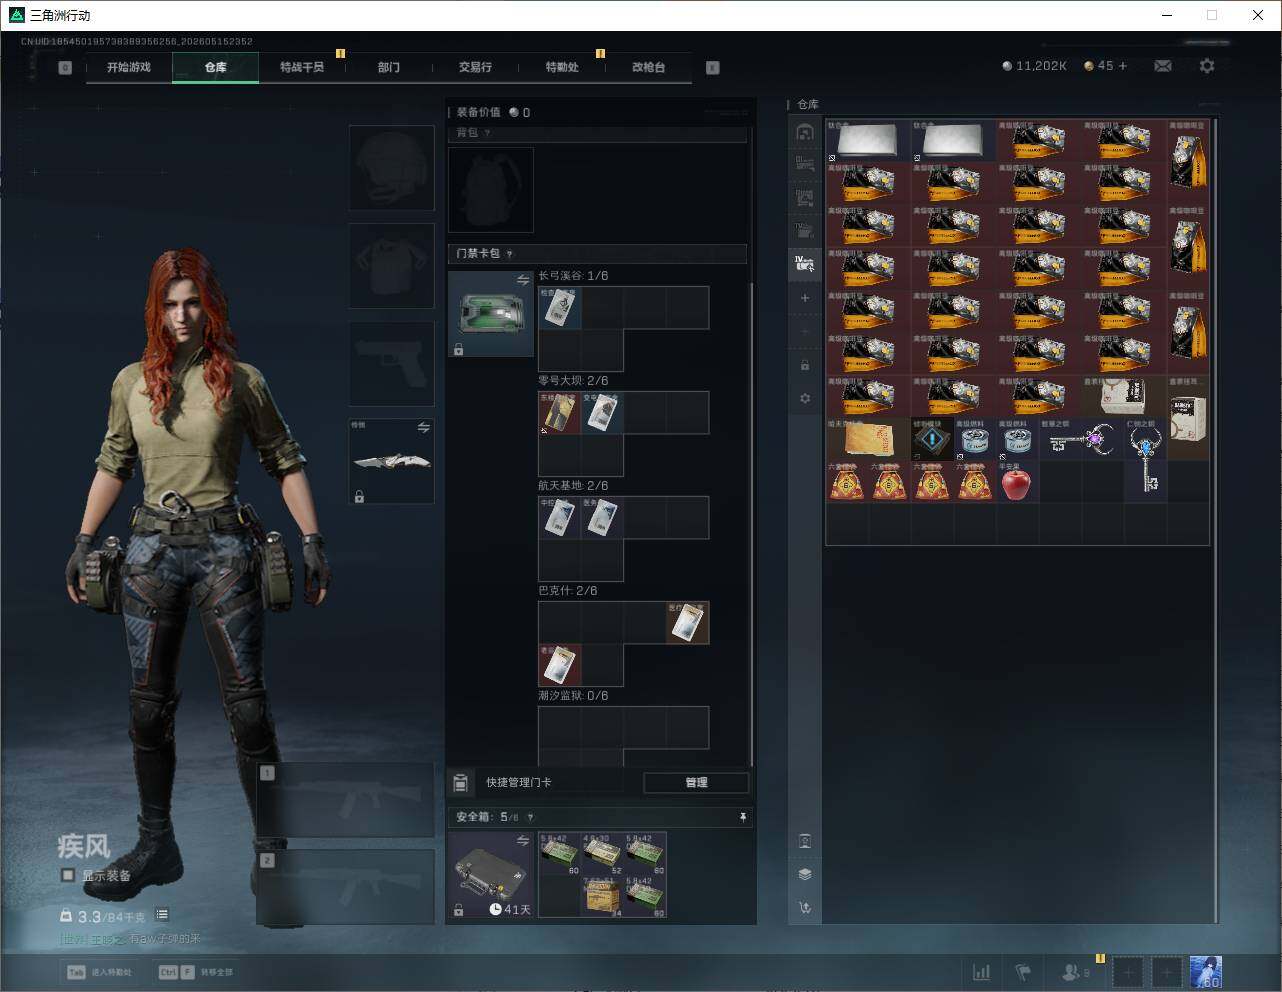Open help tooltip next to 安全箱
The height and width of the screenshot is (992, 1282).
(530, 817)
